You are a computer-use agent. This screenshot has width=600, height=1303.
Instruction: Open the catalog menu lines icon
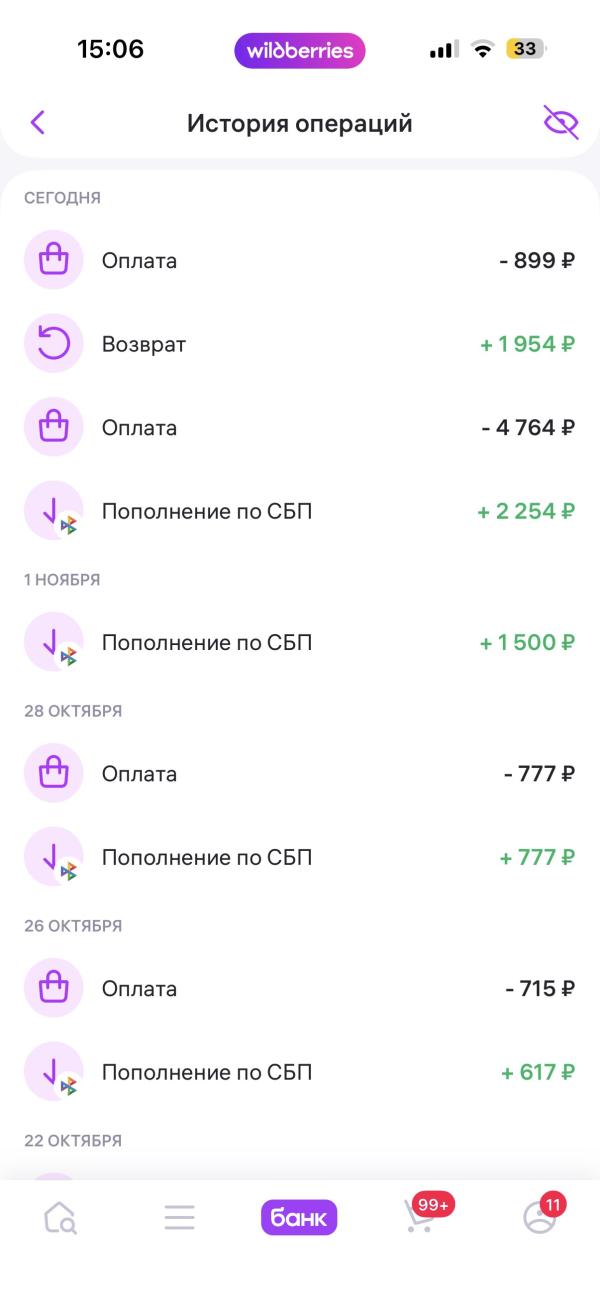pyautogui.click(x=180, y=1217)
